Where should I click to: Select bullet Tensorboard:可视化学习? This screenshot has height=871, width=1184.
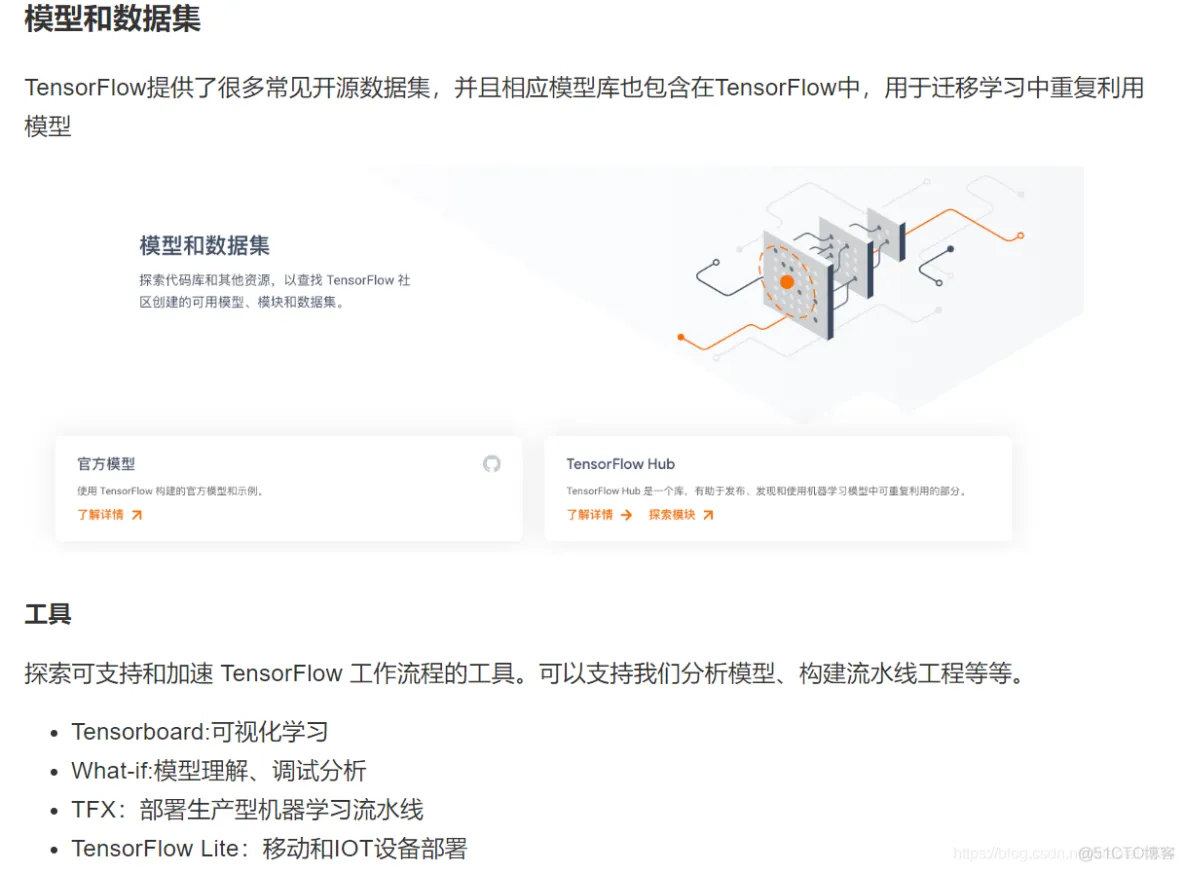[x=200, y=731]
